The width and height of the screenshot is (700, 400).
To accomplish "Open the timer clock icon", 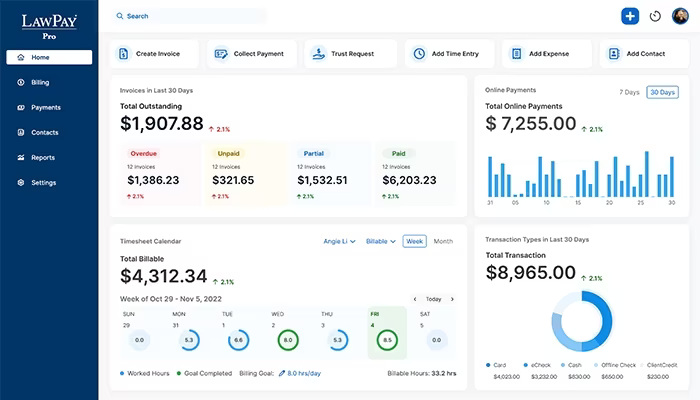I will [655, 16].
